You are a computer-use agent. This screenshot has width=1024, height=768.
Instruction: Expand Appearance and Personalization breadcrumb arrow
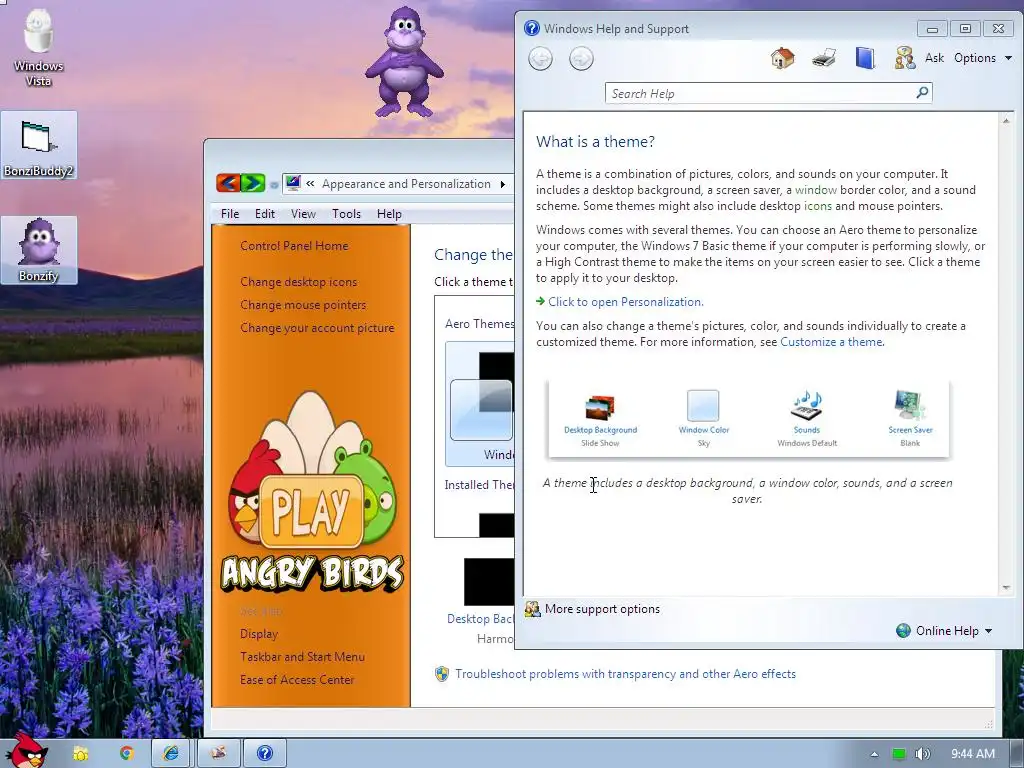(502, 184)
